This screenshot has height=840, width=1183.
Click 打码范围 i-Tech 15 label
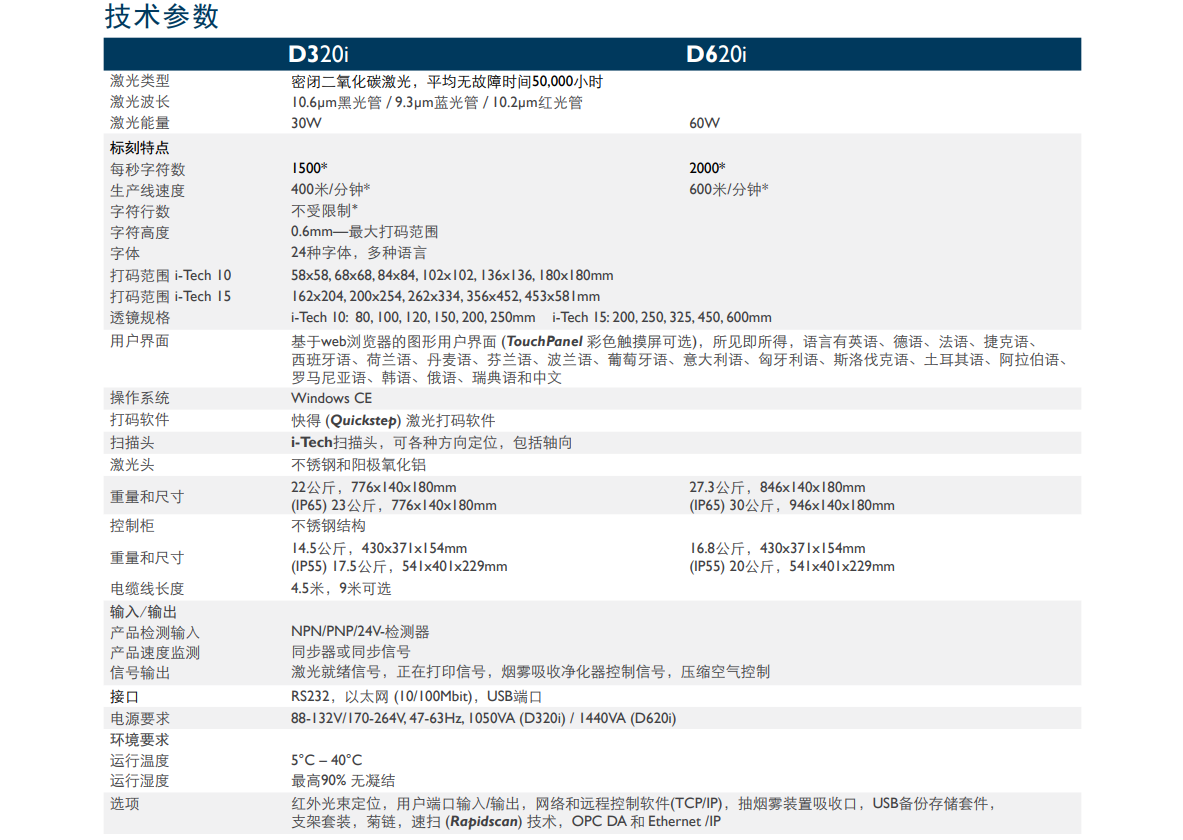coord(171,297)
